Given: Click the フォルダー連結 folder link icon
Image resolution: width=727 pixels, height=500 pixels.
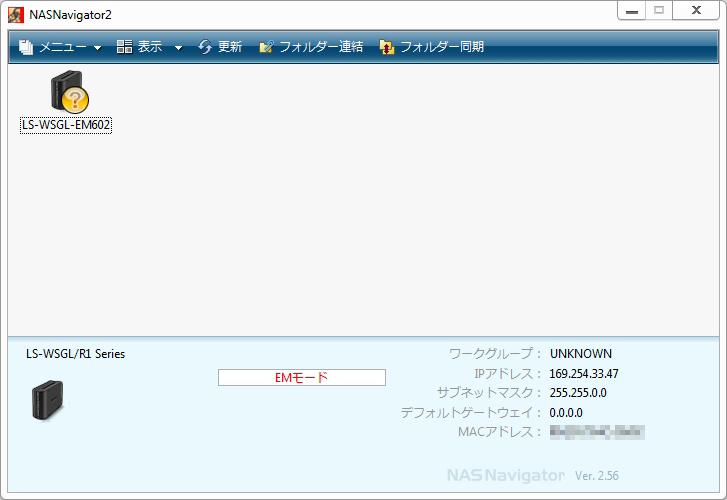Looking at the screenshot, I should (x=266, y=47).
